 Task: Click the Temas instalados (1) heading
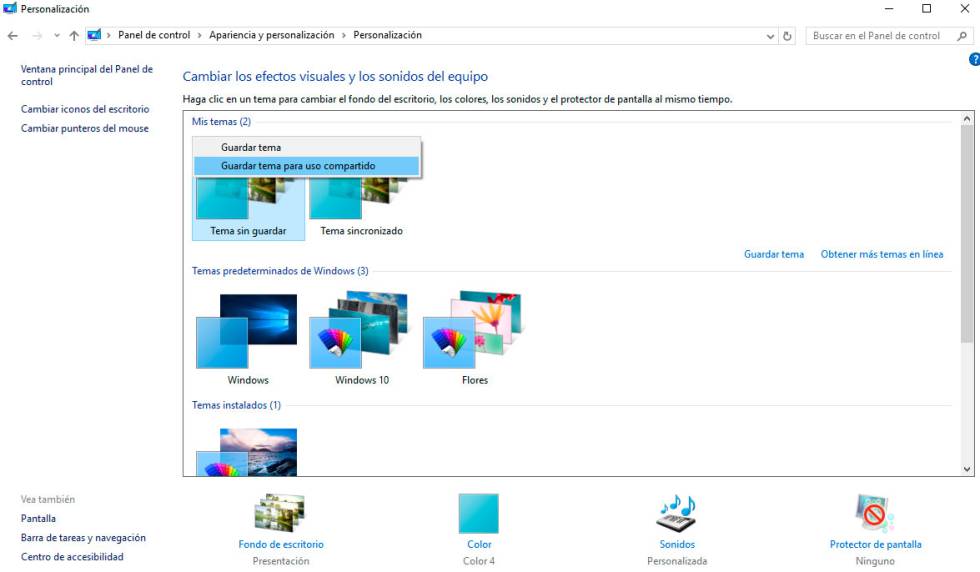(x=236, y=405)
